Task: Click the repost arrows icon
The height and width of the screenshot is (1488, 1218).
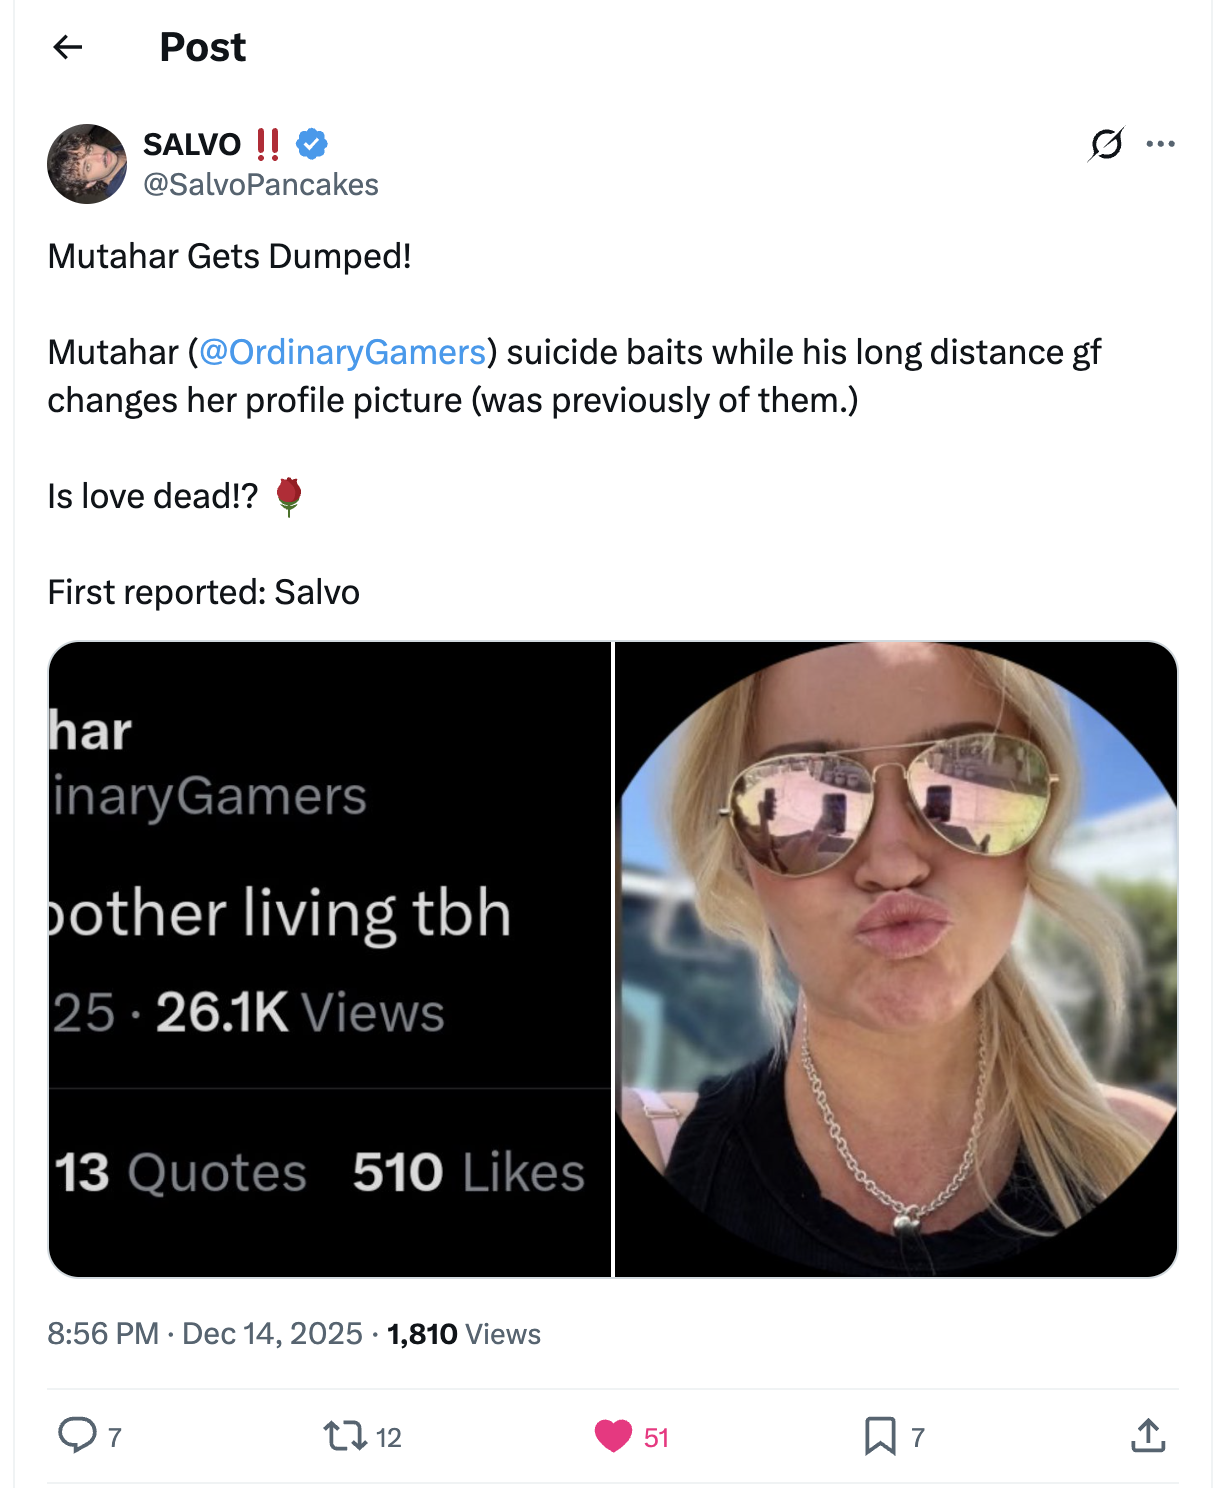Action: coord(344,1437)
